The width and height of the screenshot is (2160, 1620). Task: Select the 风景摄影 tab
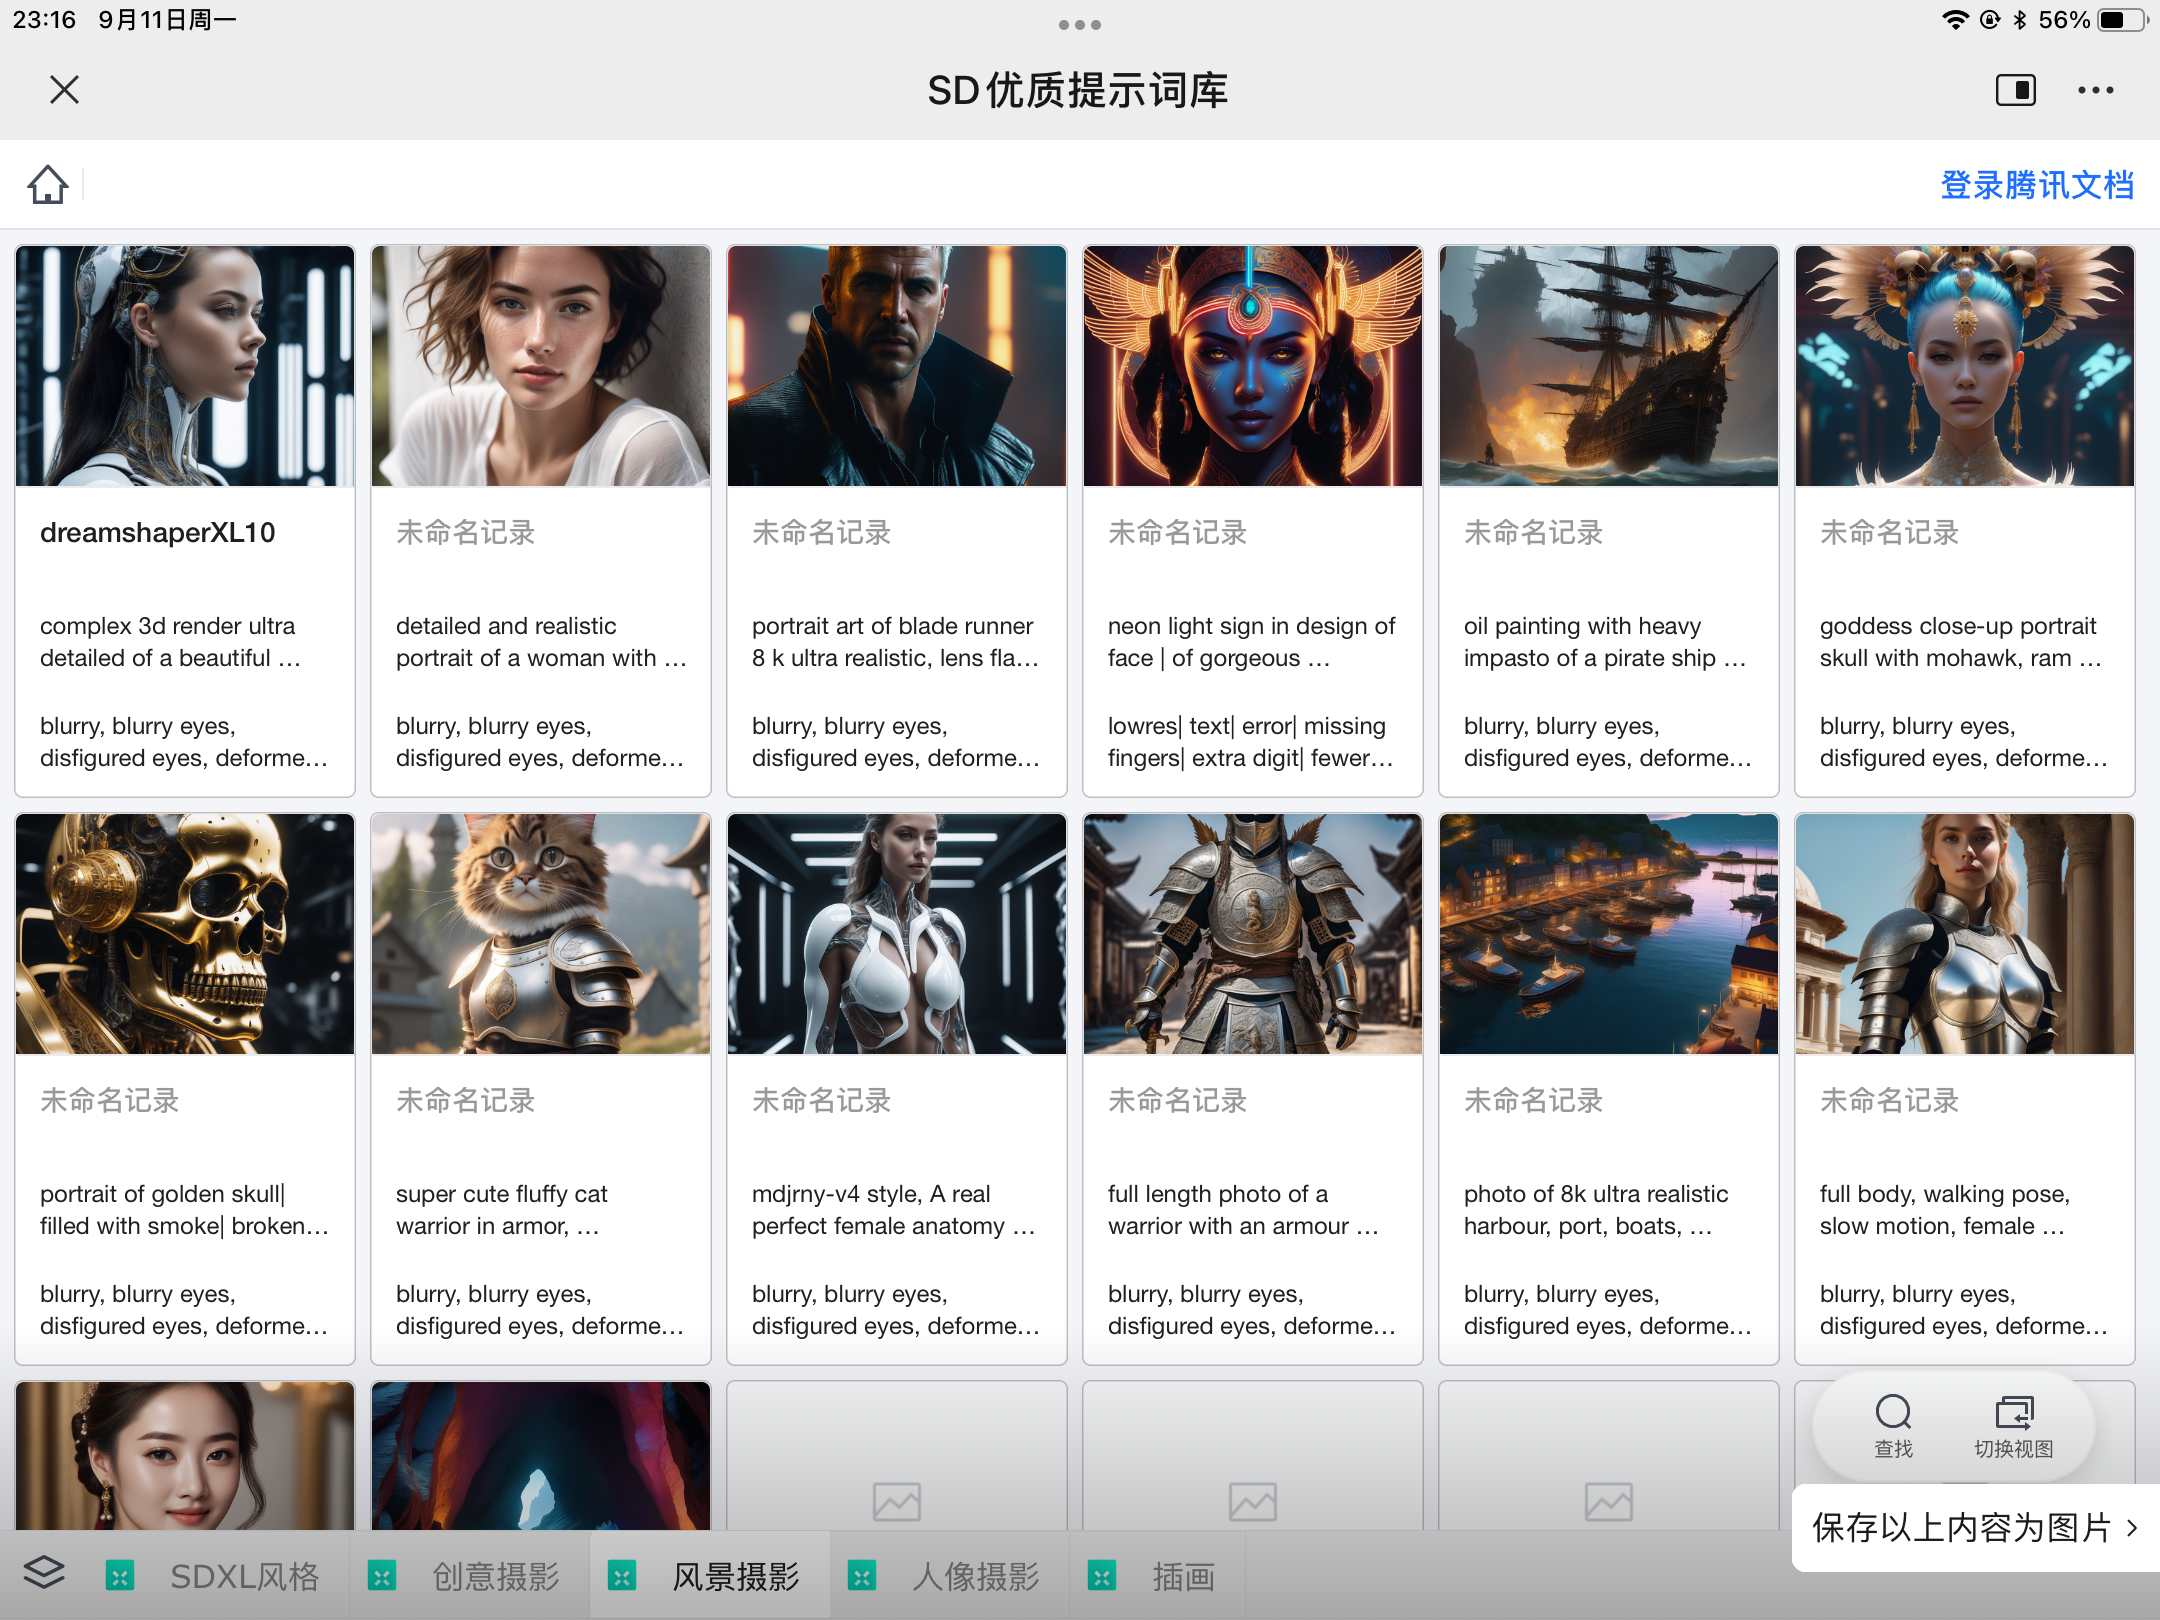pyautogui.click(x=735, y=1577)
